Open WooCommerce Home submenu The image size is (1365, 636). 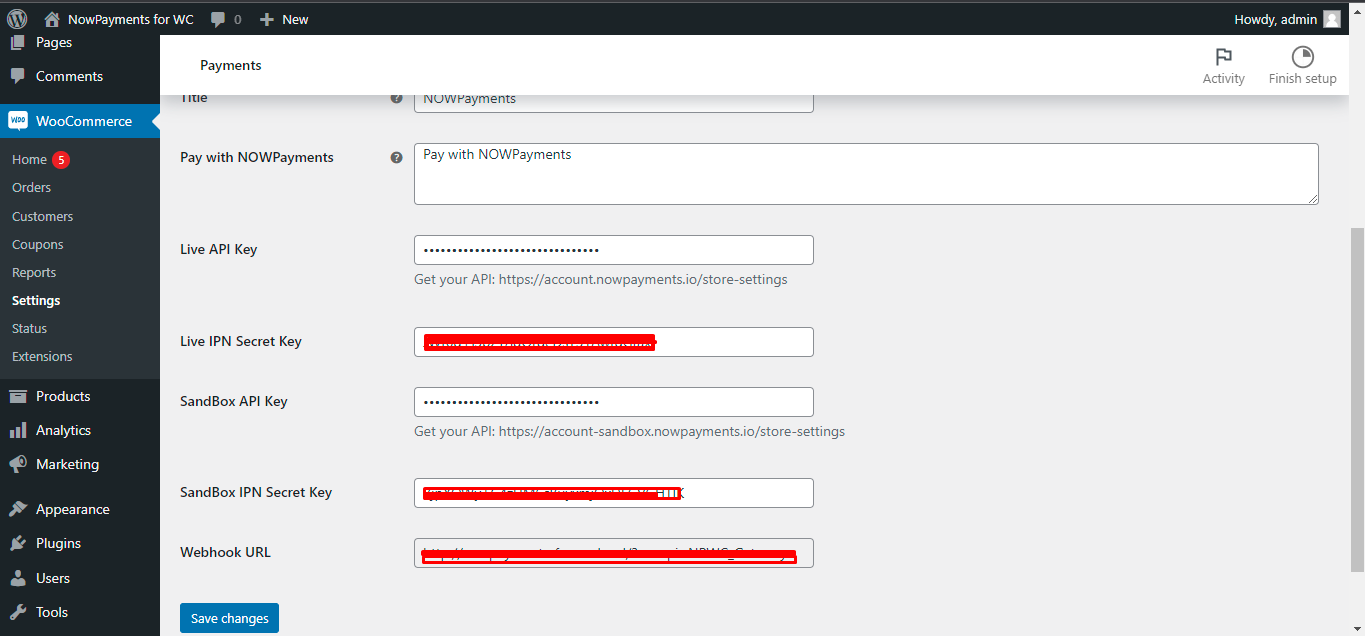point(29,159)
